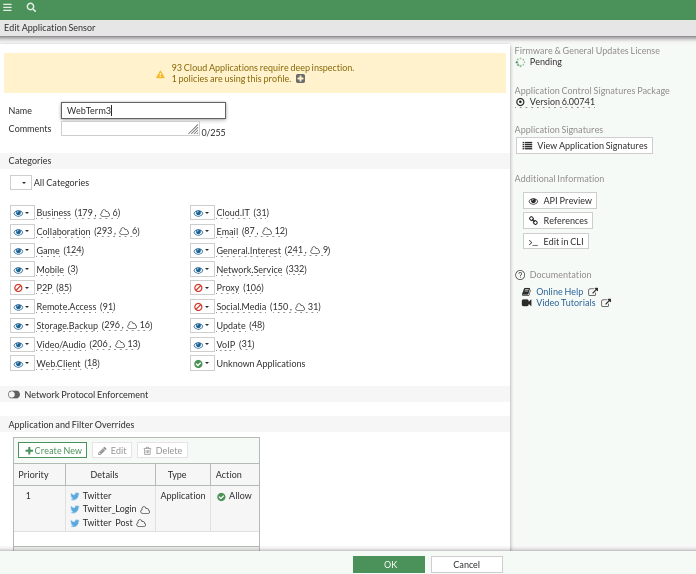Click the Twitter bird icon in Details

pyautogui.click(x=74, y=496)
